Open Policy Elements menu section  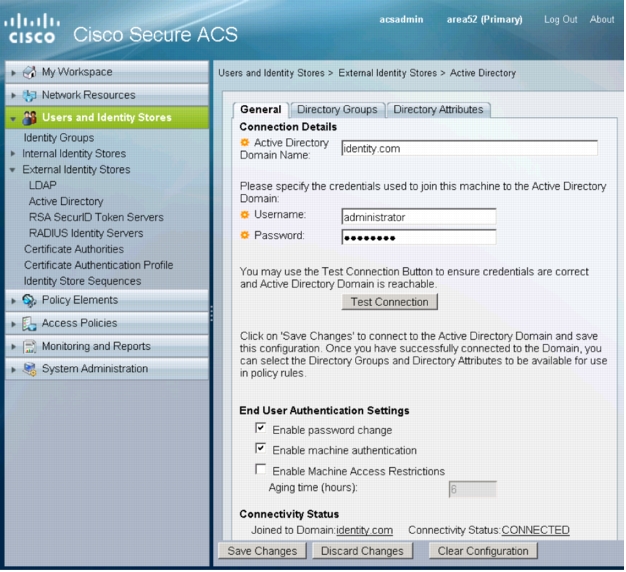point(107,300)
